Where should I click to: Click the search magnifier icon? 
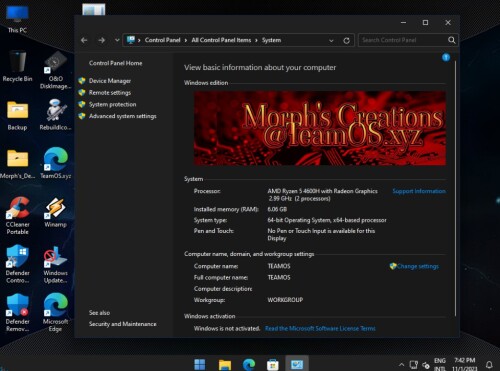tap(452, 40)
